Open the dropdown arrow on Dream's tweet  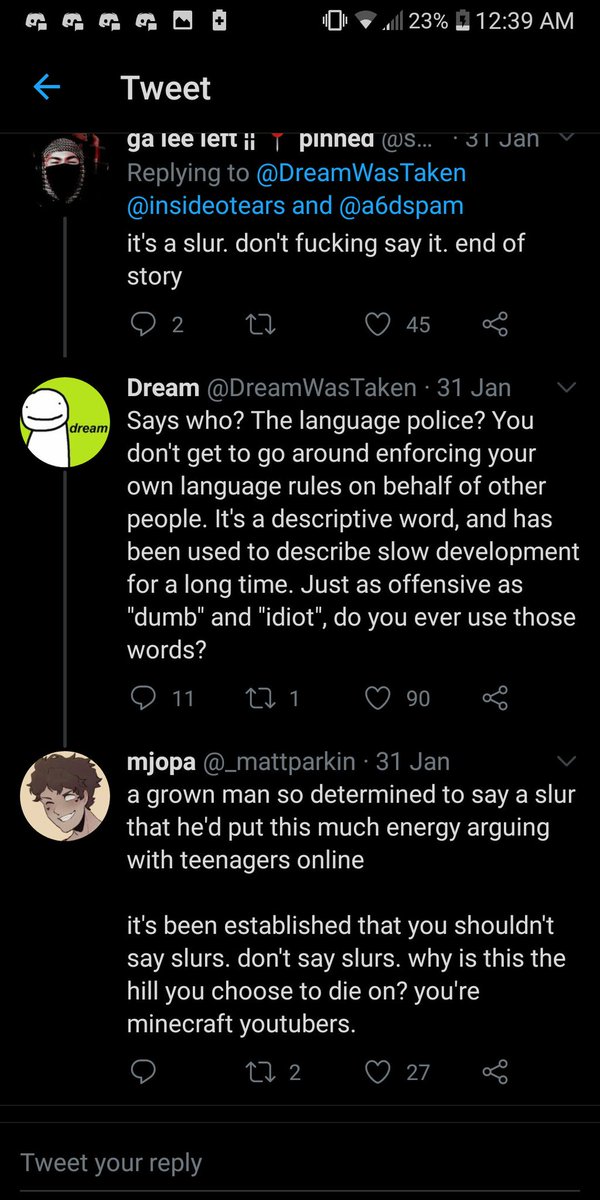(565, 387)
